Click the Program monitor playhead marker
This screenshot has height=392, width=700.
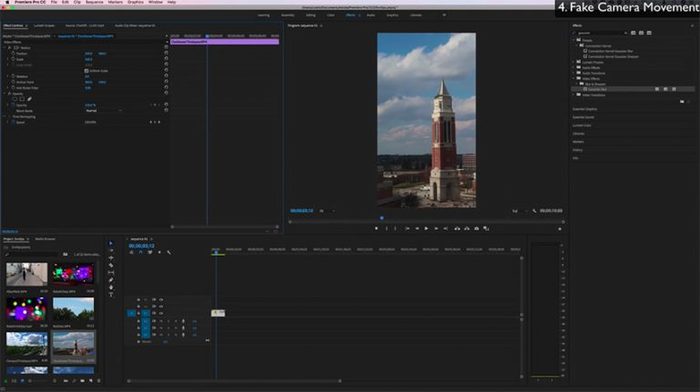(382, 218)
